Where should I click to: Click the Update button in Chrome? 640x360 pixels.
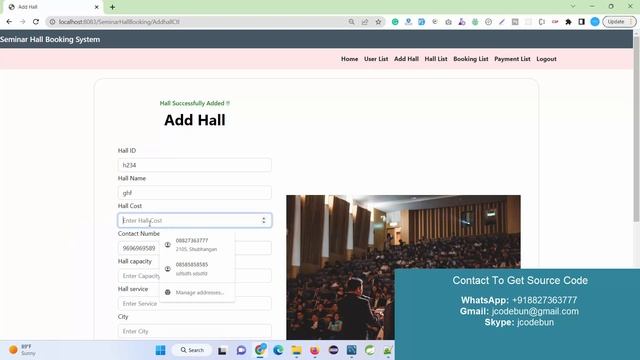(x=619, y=22)
